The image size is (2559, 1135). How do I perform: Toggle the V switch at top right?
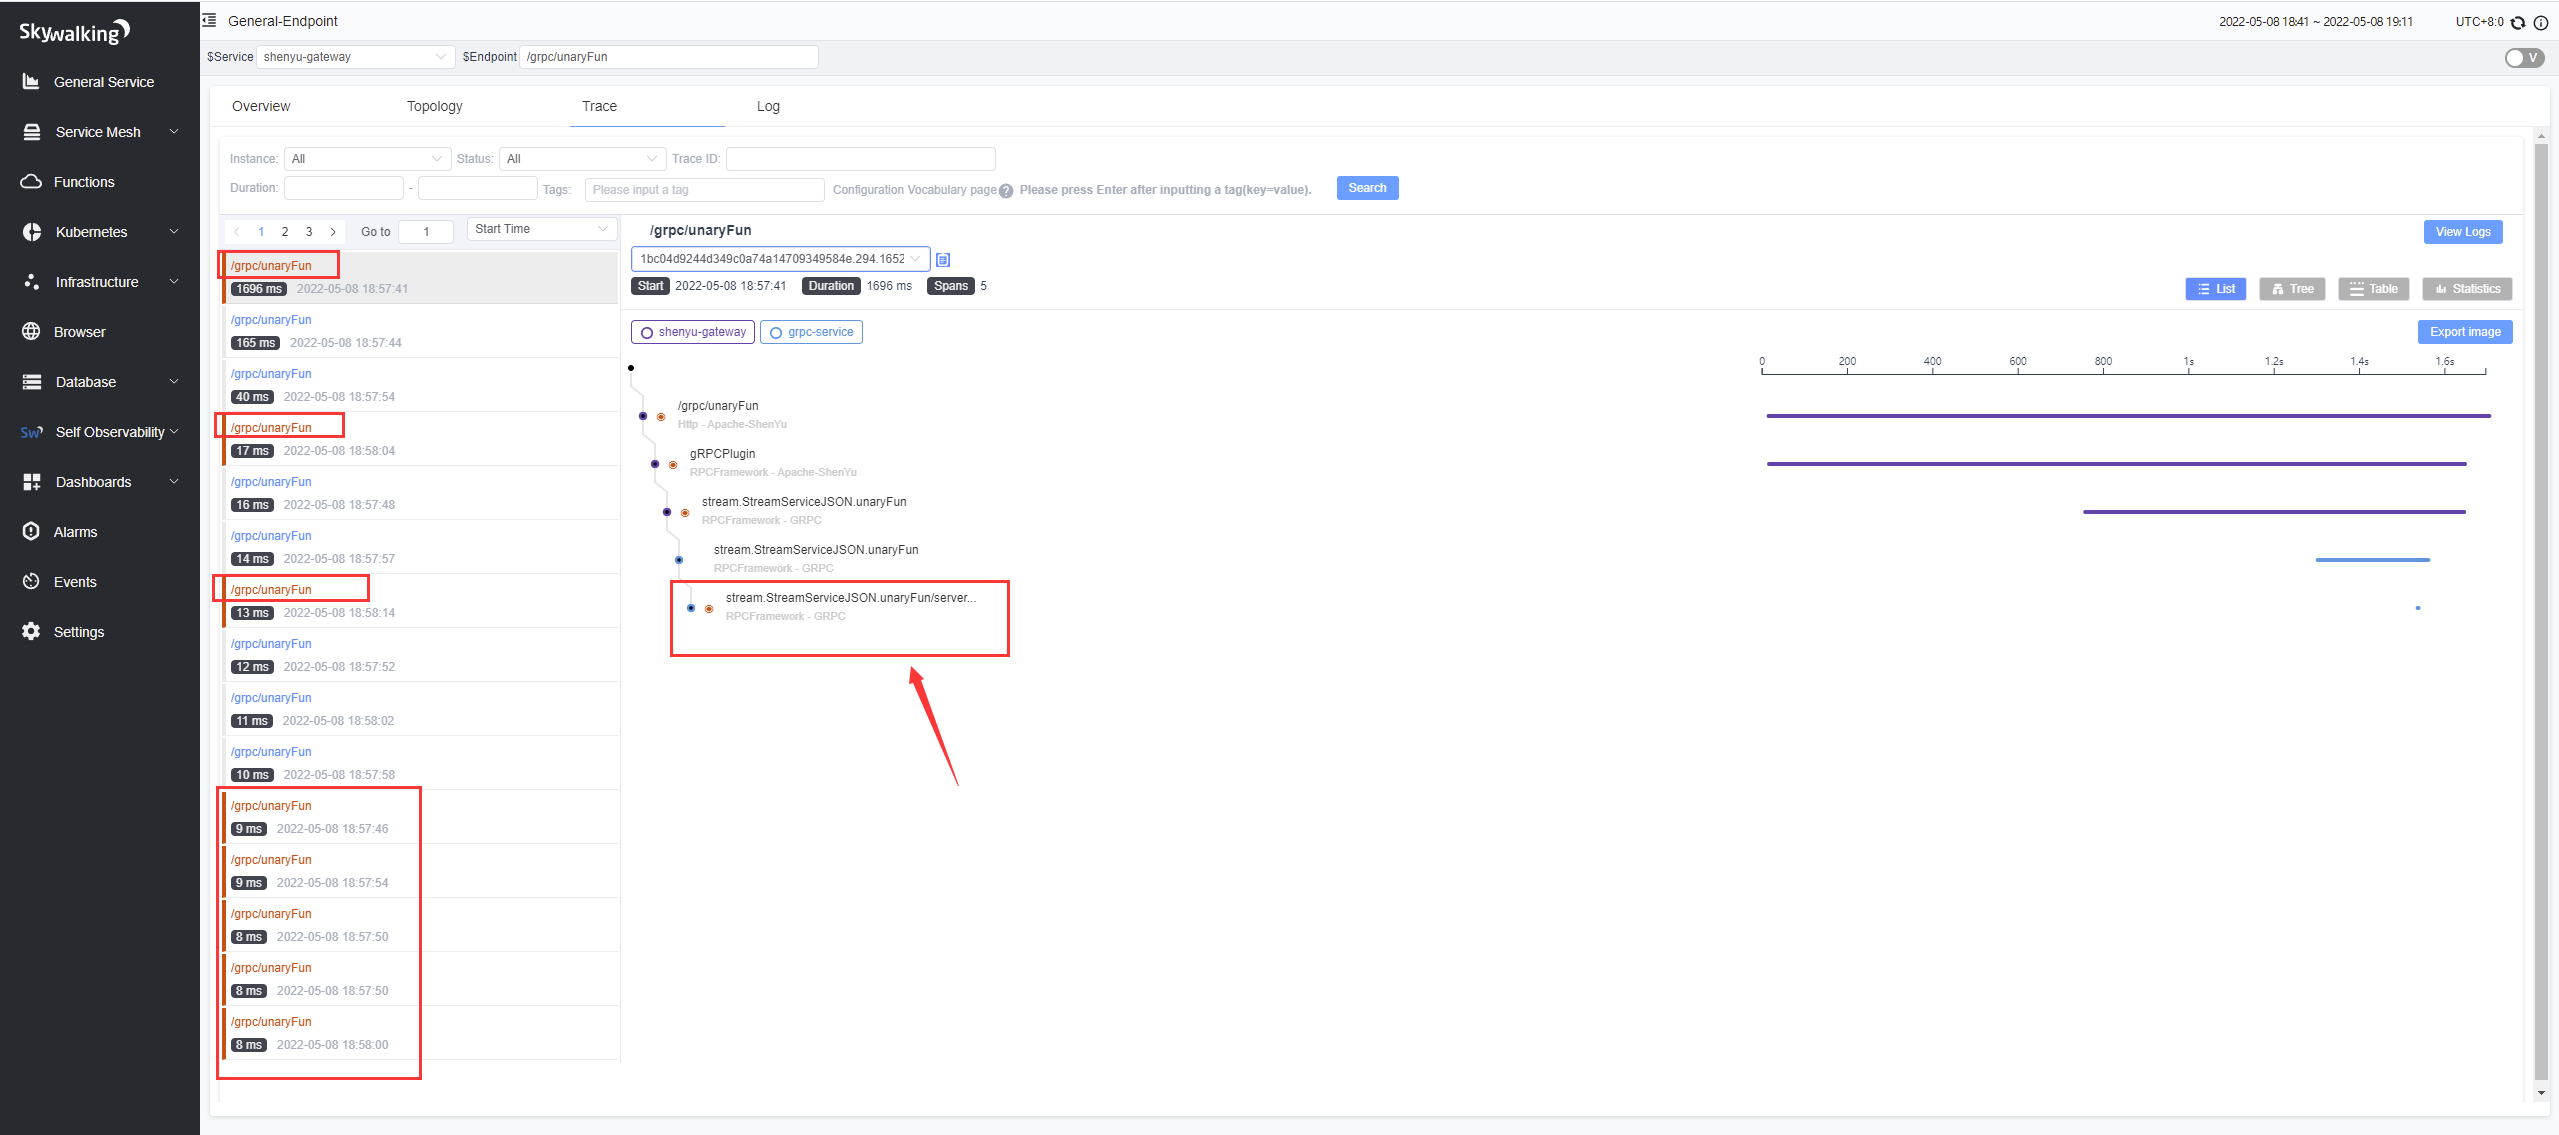(2523, 58)
